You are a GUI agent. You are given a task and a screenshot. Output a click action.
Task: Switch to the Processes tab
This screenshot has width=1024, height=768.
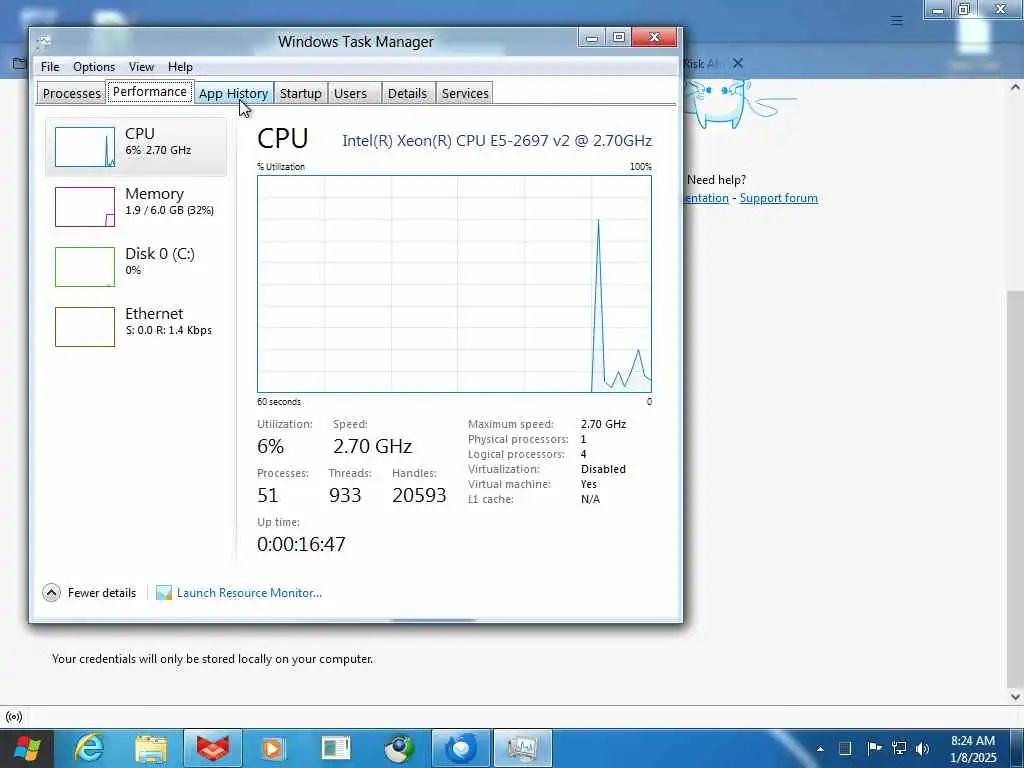point(71,93)
